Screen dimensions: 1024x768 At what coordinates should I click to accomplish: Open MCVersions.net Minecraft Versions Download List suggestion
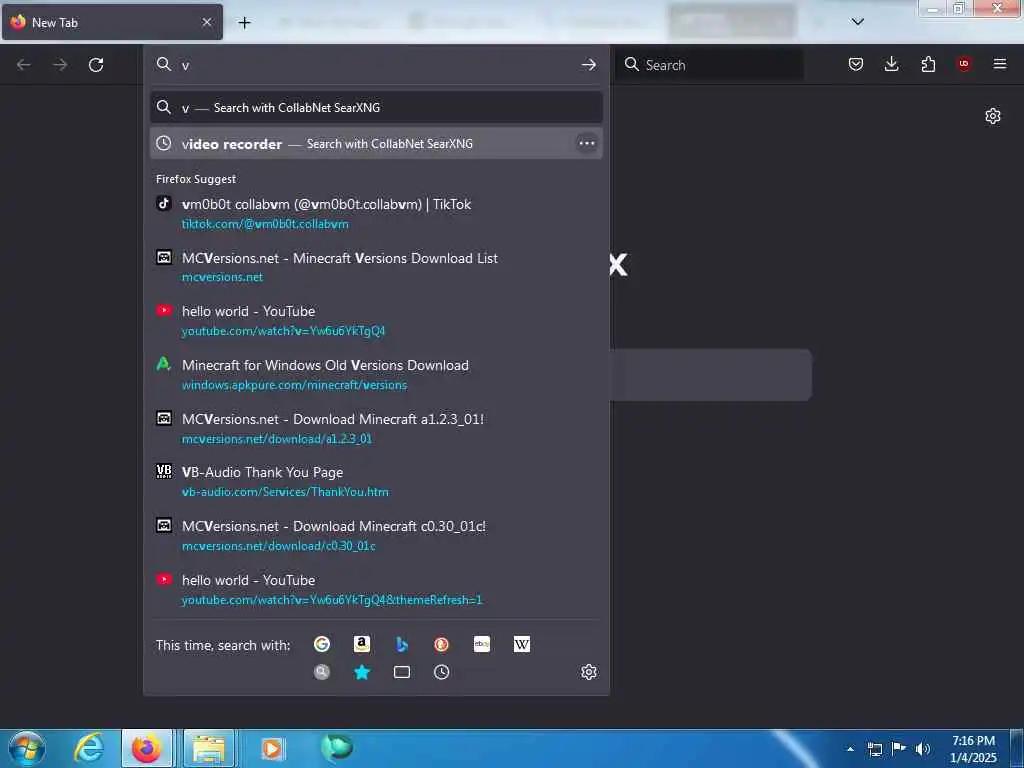(376, 266)
